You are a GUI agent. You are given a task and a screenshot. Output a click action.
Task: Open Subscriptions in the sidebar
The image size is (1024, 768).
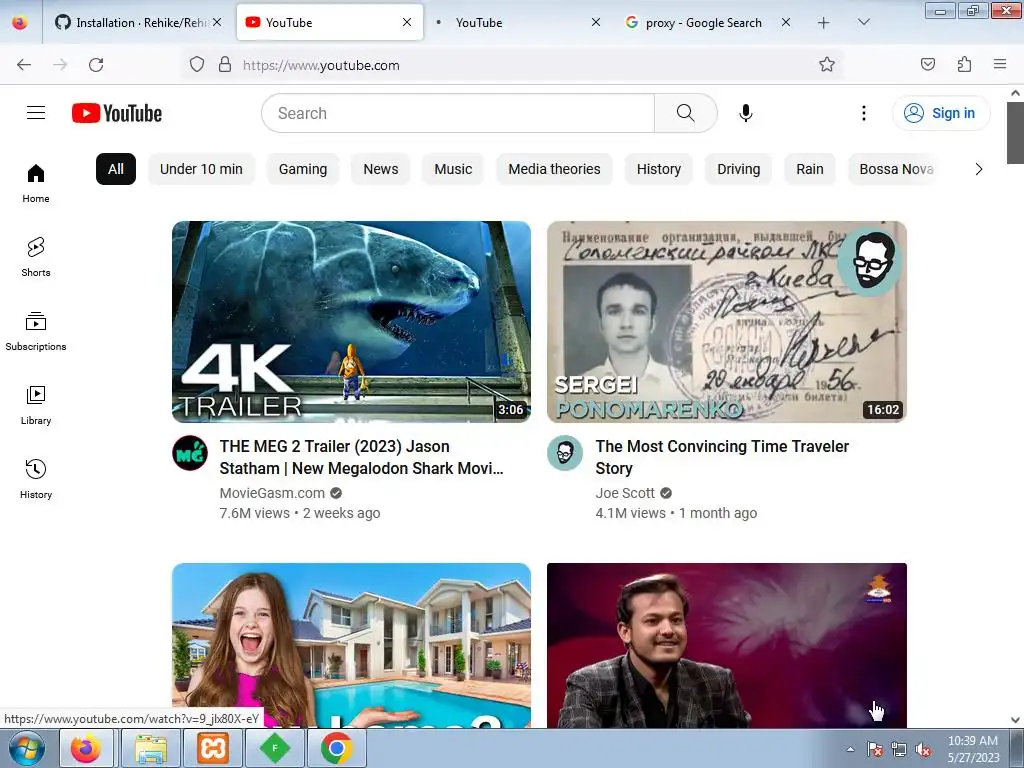(36, 331)
